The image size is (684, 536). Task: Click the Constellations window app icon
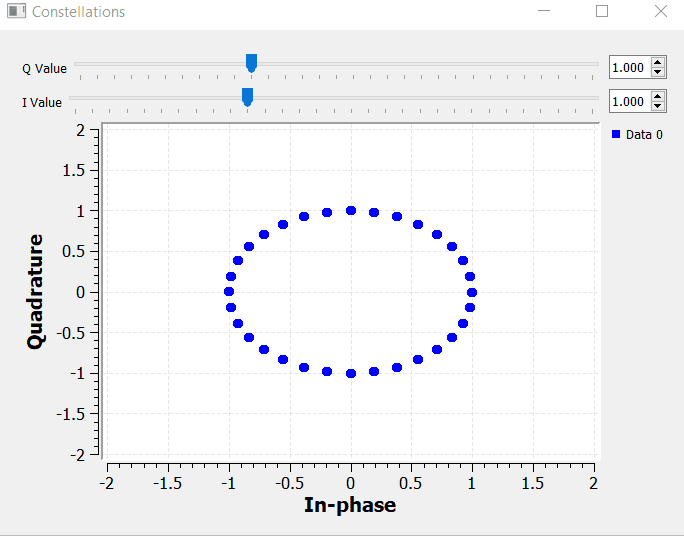(x=15, y=12)
